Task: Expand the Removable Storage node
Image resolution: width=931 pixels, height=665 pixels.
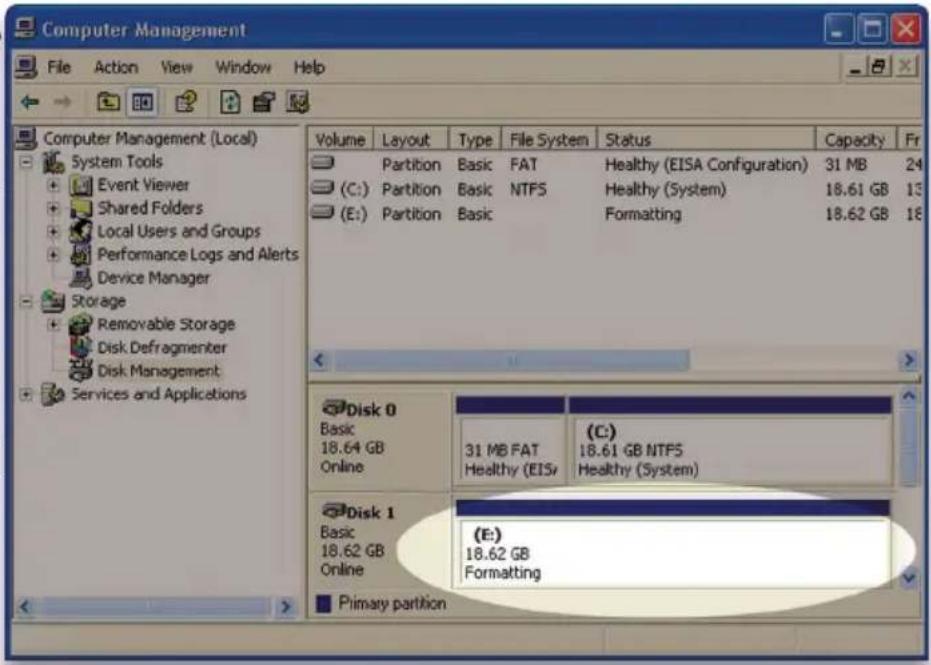Action: (x=53, y=324)
